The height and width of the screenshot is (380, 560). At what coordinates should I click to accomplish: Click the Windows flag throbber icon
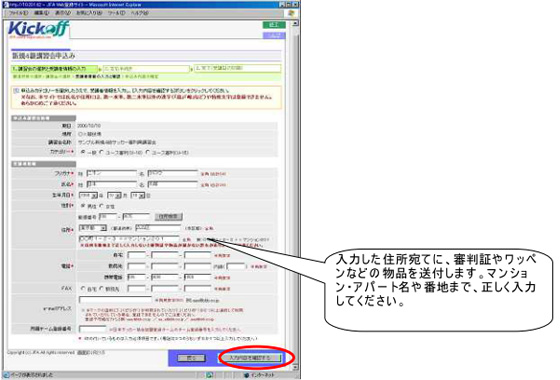pyautogui.click(x=291, y=13)
